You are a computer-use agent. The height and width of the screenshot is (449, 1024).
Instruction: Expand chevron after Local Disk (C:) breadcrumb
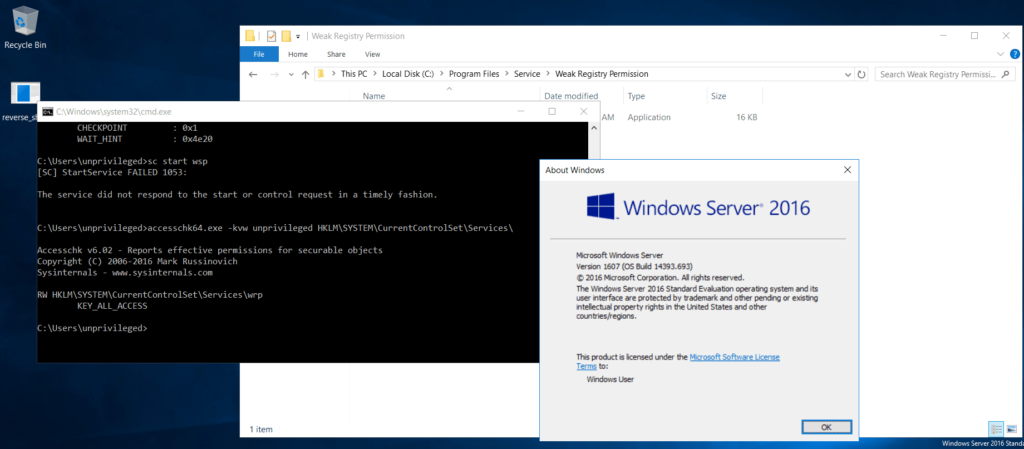pos(441,74)
